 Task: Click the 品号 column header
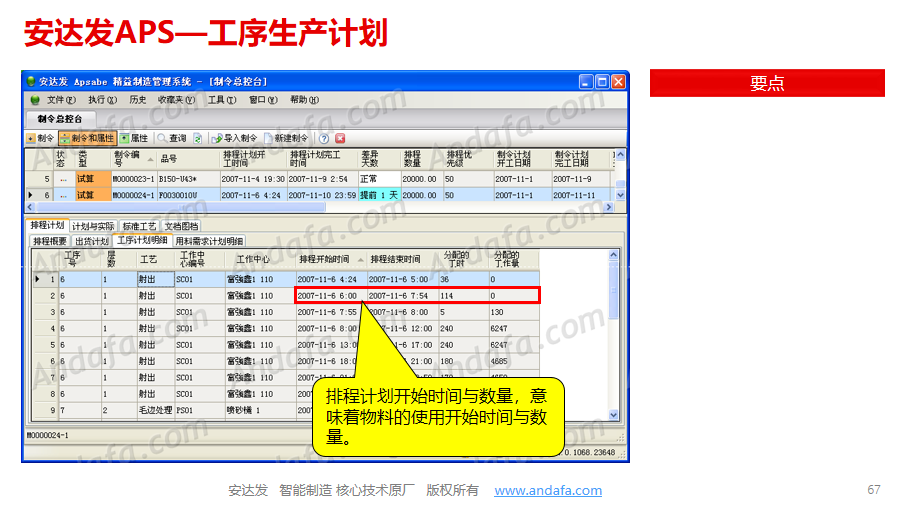pos(189,158)
